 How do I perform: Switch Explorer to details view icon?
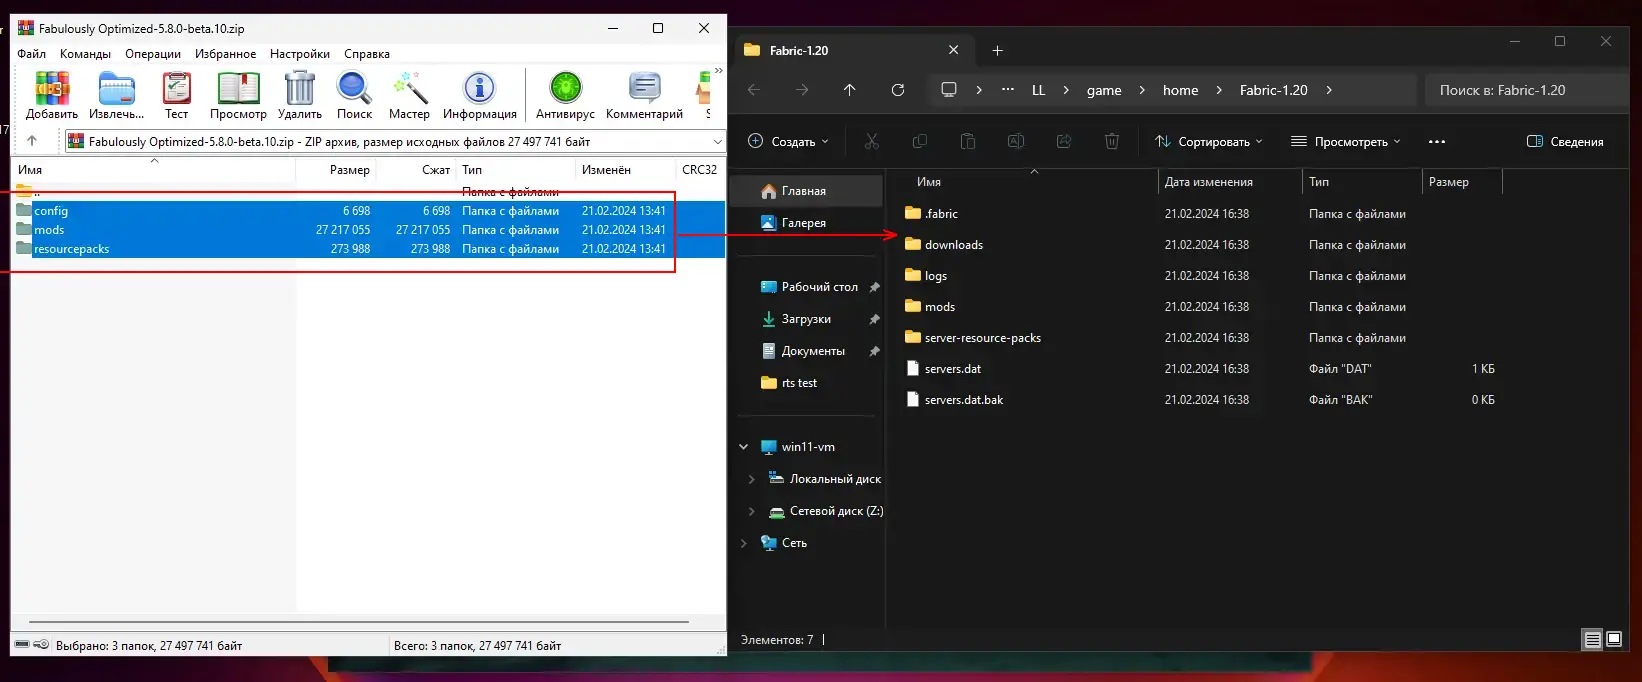pyautogui.click(x=1593, y=640)
